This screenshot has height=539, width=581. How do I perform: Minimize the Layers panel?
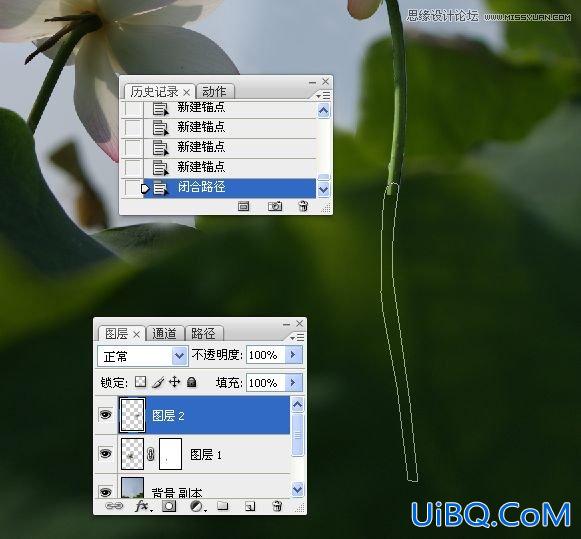286,325
